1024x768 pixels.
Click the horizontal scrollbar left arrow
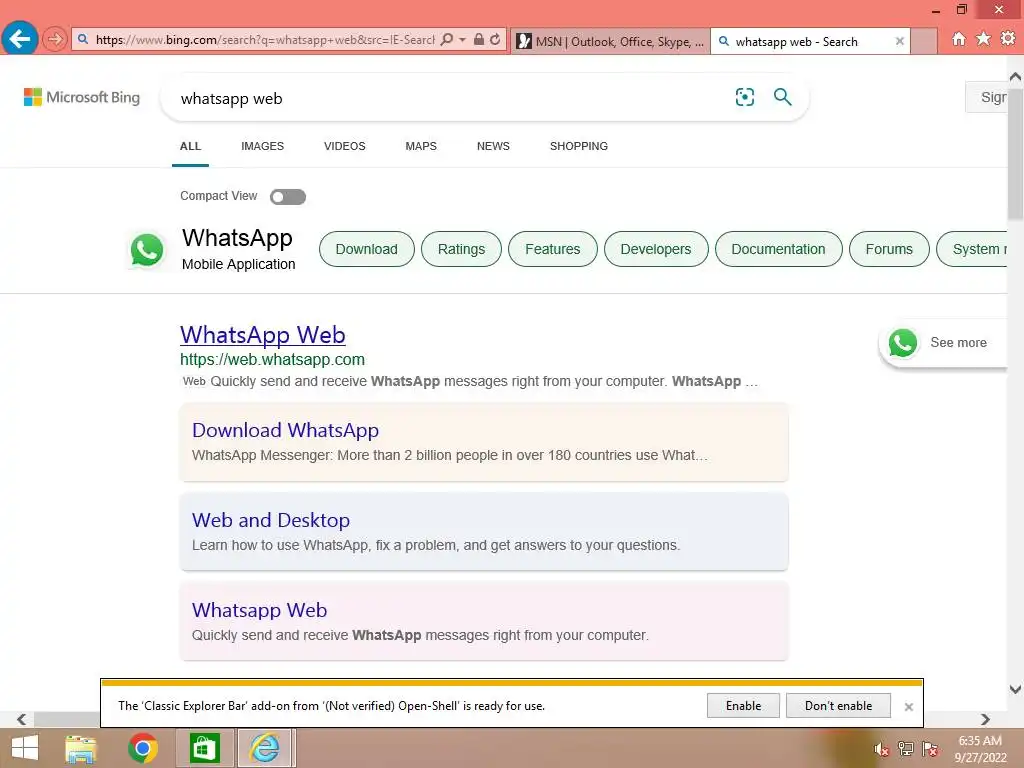(x=21, y=719)
